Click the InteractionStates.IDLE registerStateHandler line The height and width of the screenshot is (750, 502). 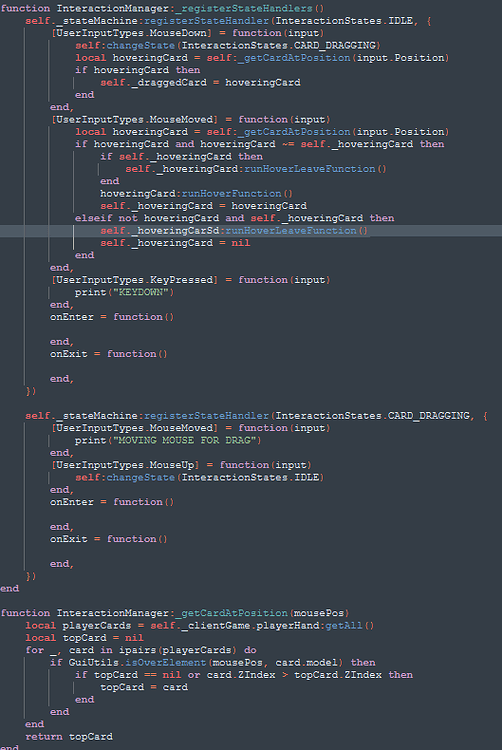point(228,21)
